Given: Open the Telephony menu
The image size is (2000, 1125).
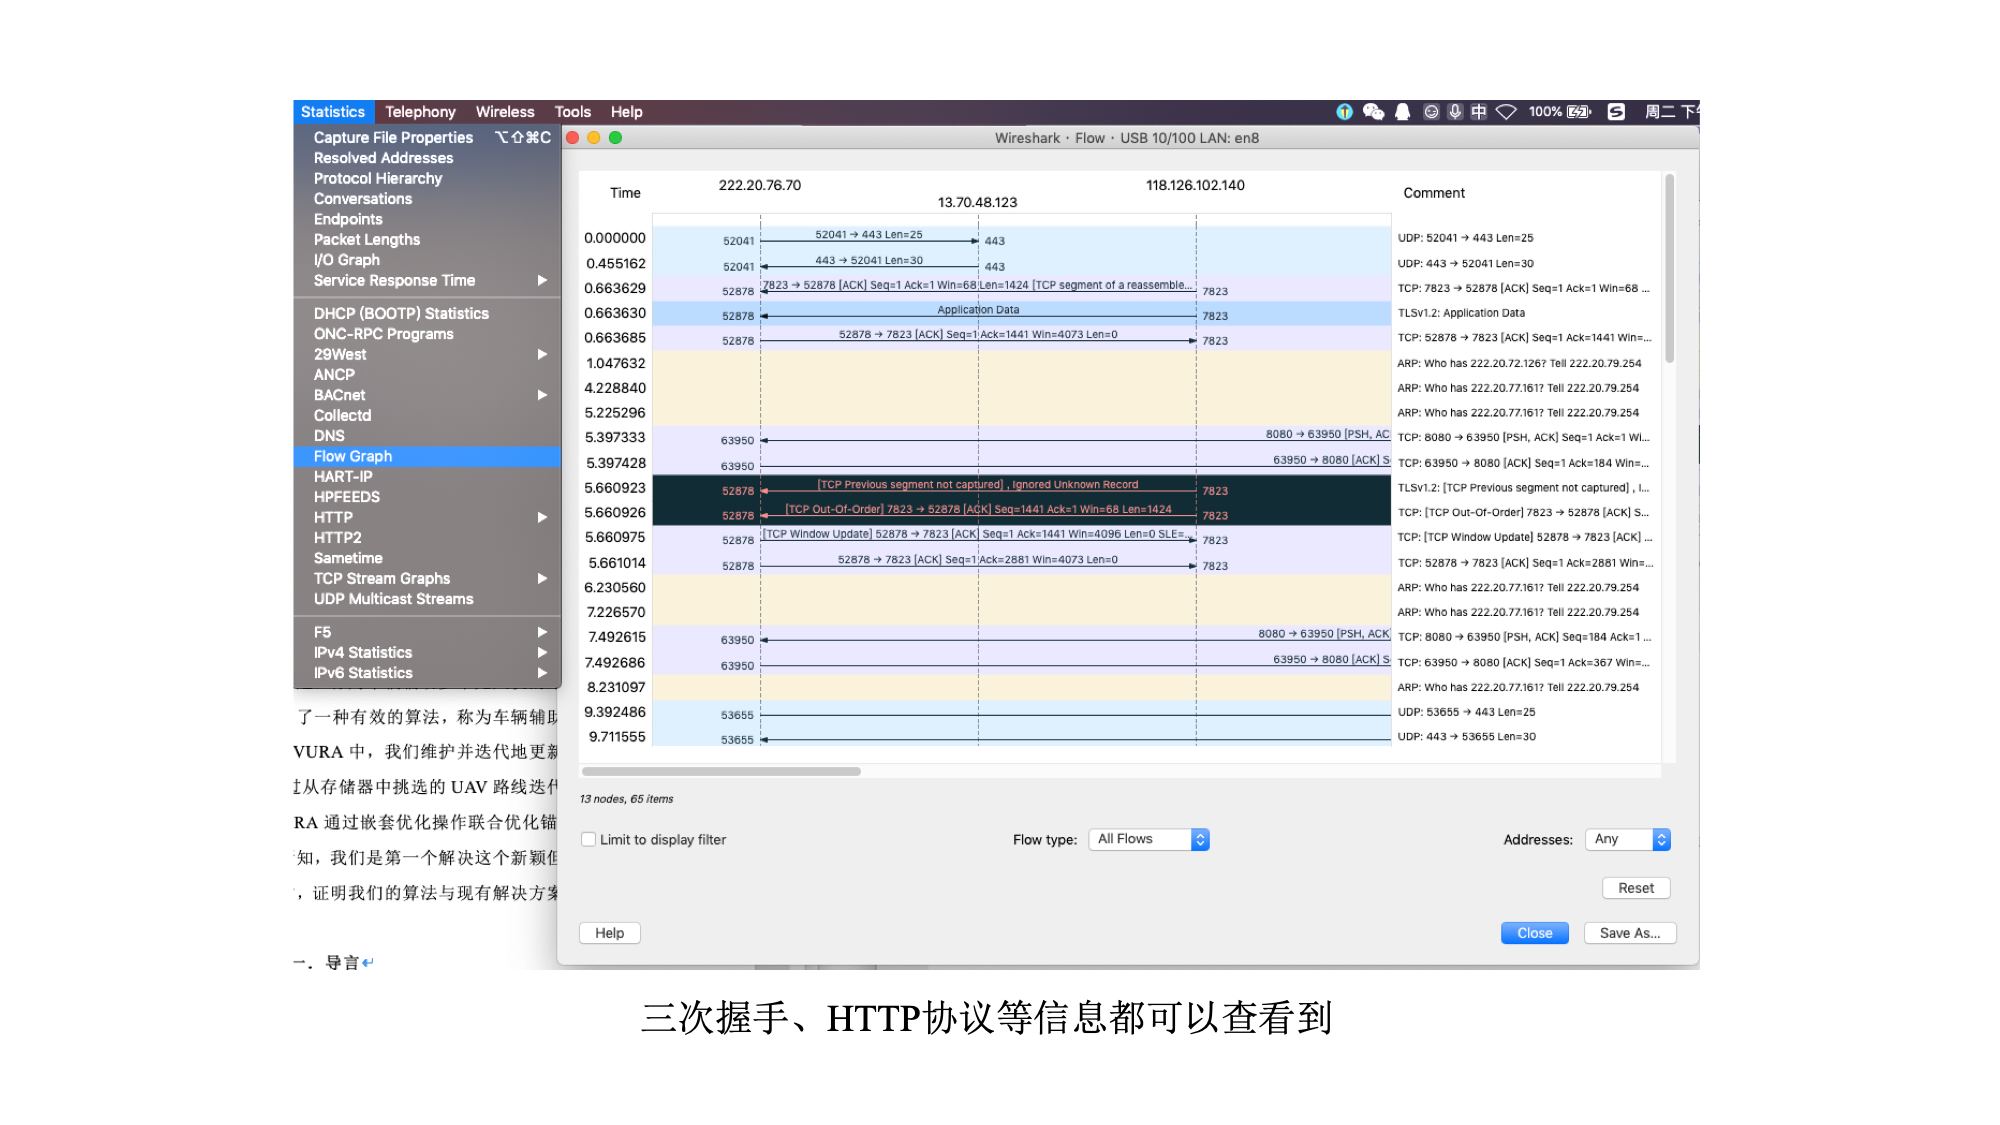Looking at the screenshot, I should (x=420, y=112).
